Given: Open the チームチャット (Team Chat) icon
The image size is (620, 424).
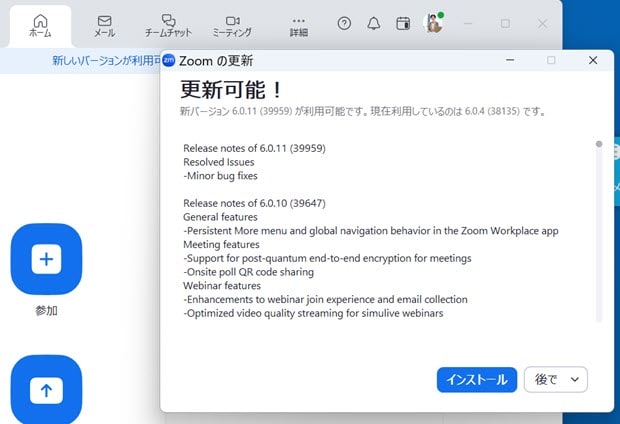Looking at the screenshot, I should (168, 25).
